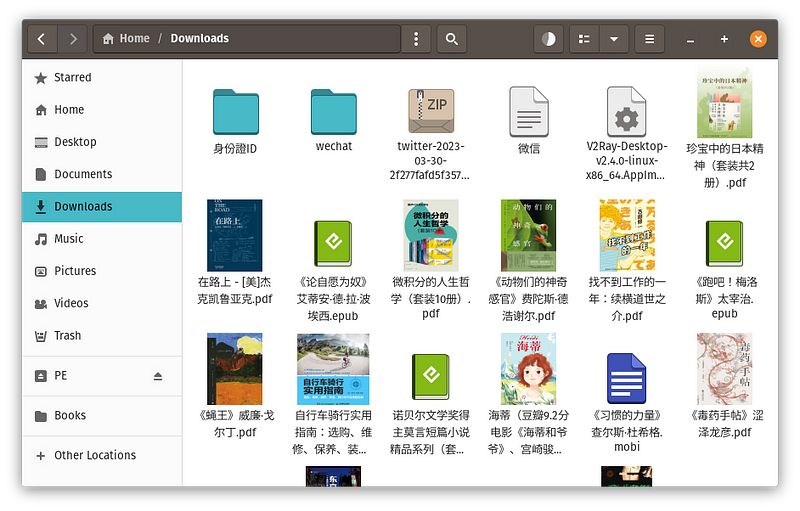Viewport: 800px width, 511px height.
Task: Open the three-dot path options menu
Action: coord(416,39)
